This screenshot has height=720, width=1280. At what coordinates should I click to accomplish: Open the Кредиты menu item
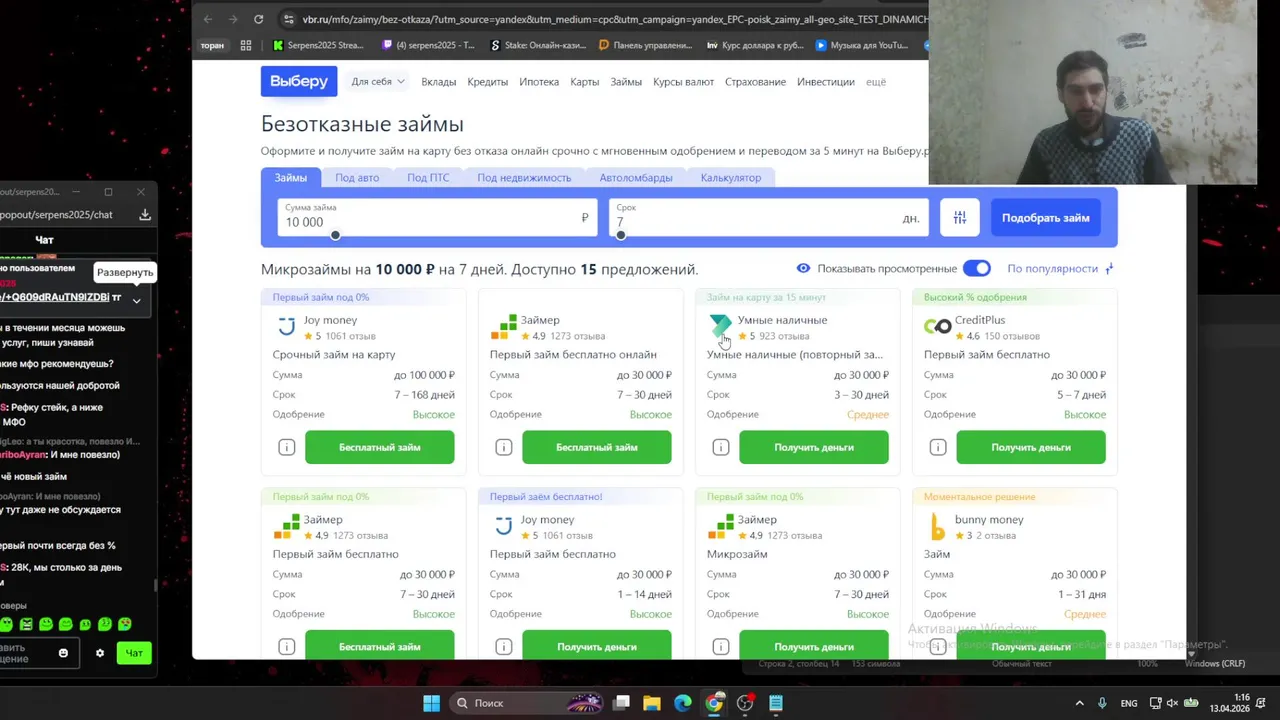pos(487,82)
